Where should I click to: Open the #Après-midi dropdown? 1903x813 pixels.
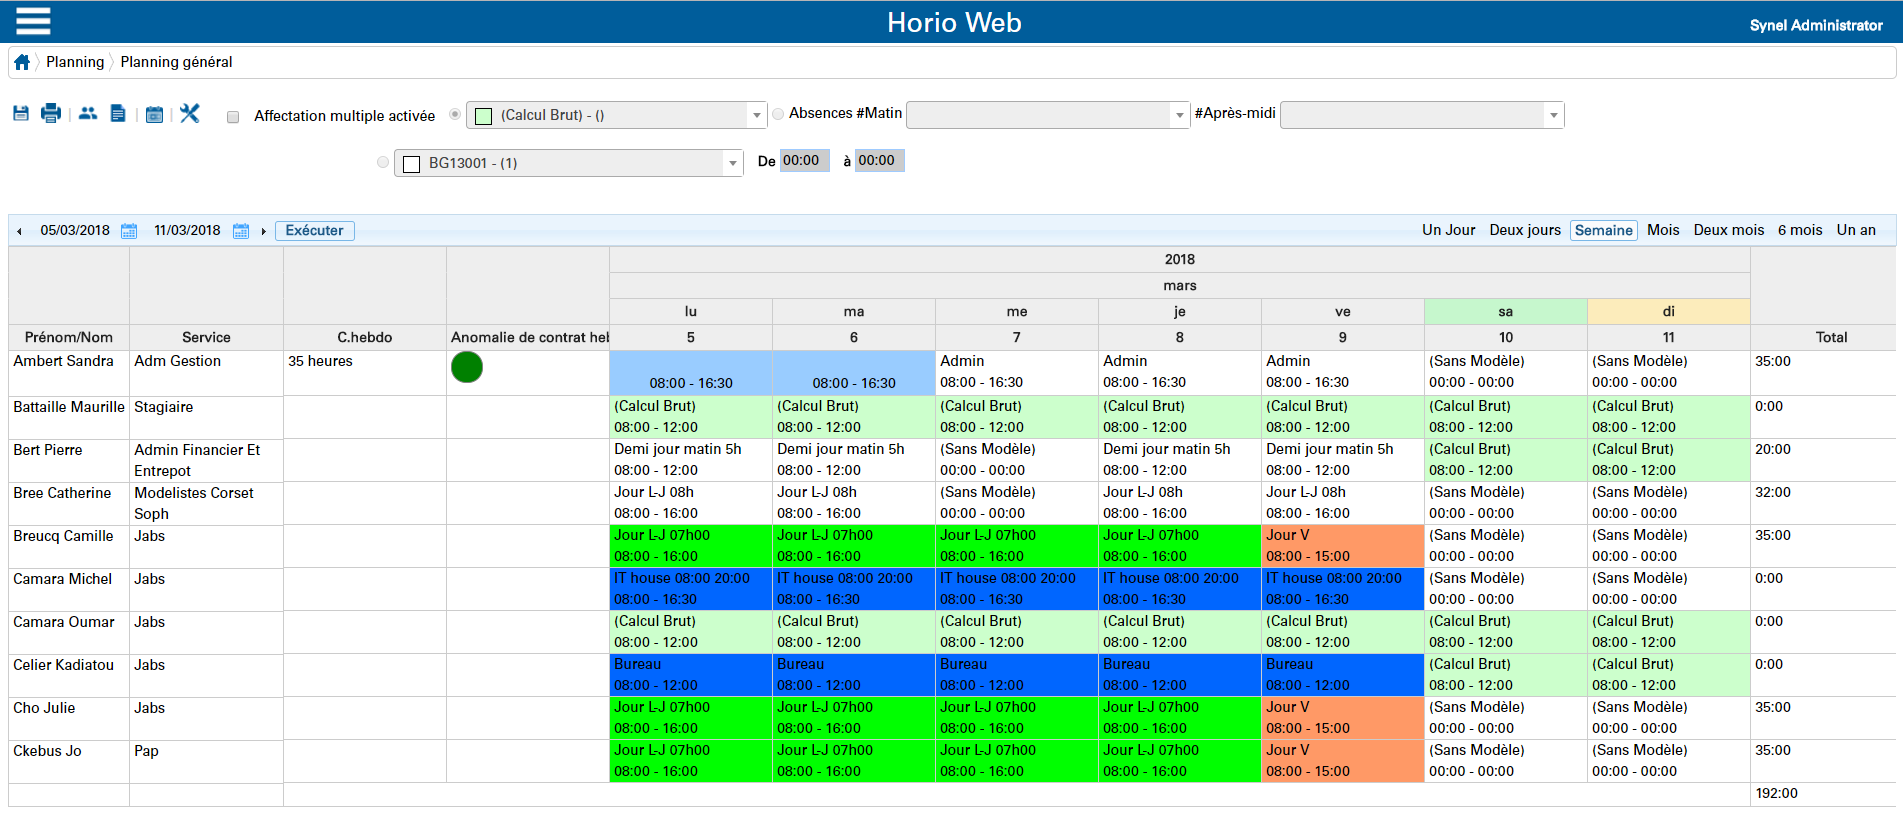pyautogui.click(x=1553, y=116)
